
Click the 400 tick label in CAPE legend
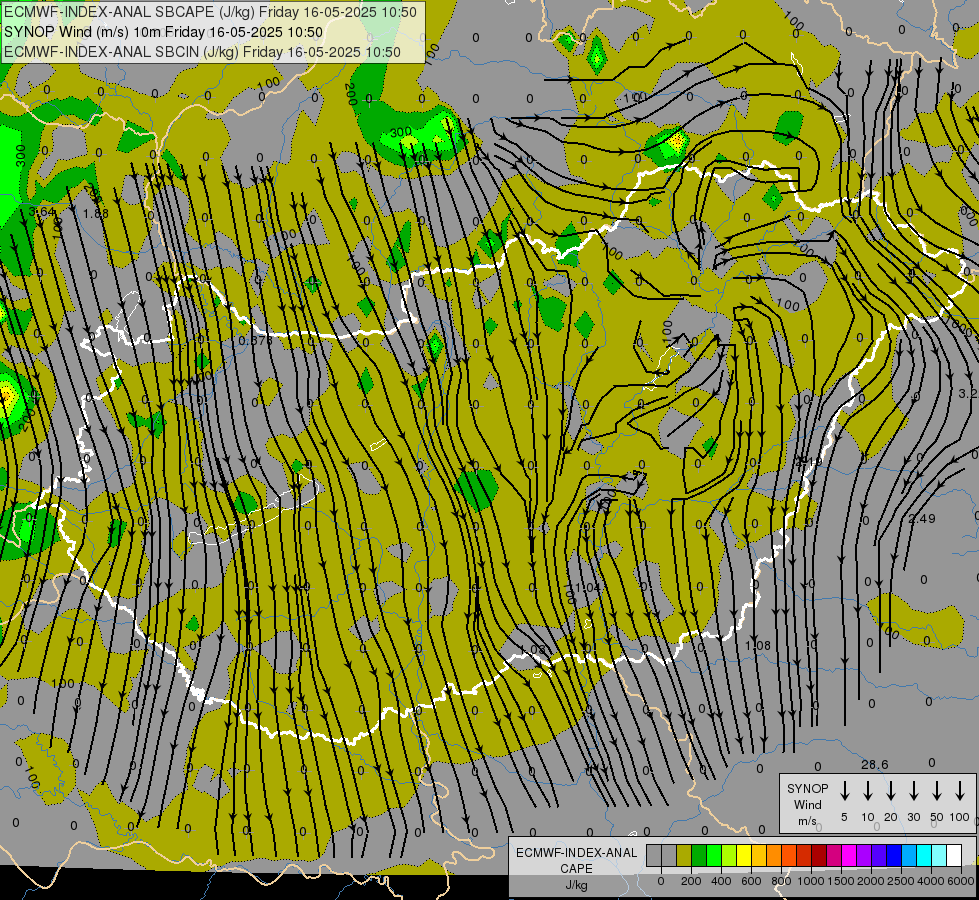tap(721, 881)
